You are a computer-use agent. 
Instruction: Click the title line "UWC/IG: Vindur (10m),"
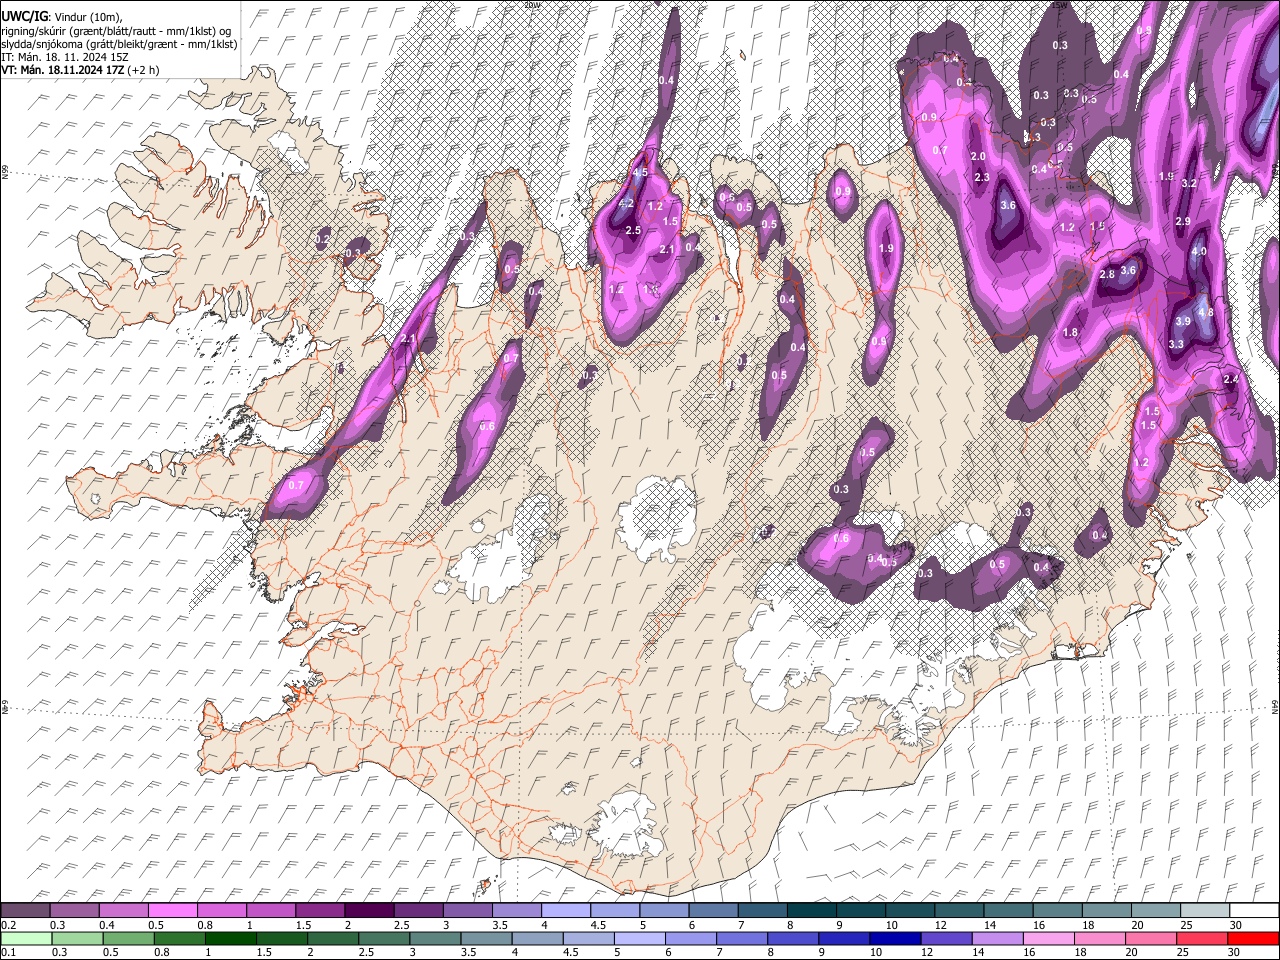62,17
